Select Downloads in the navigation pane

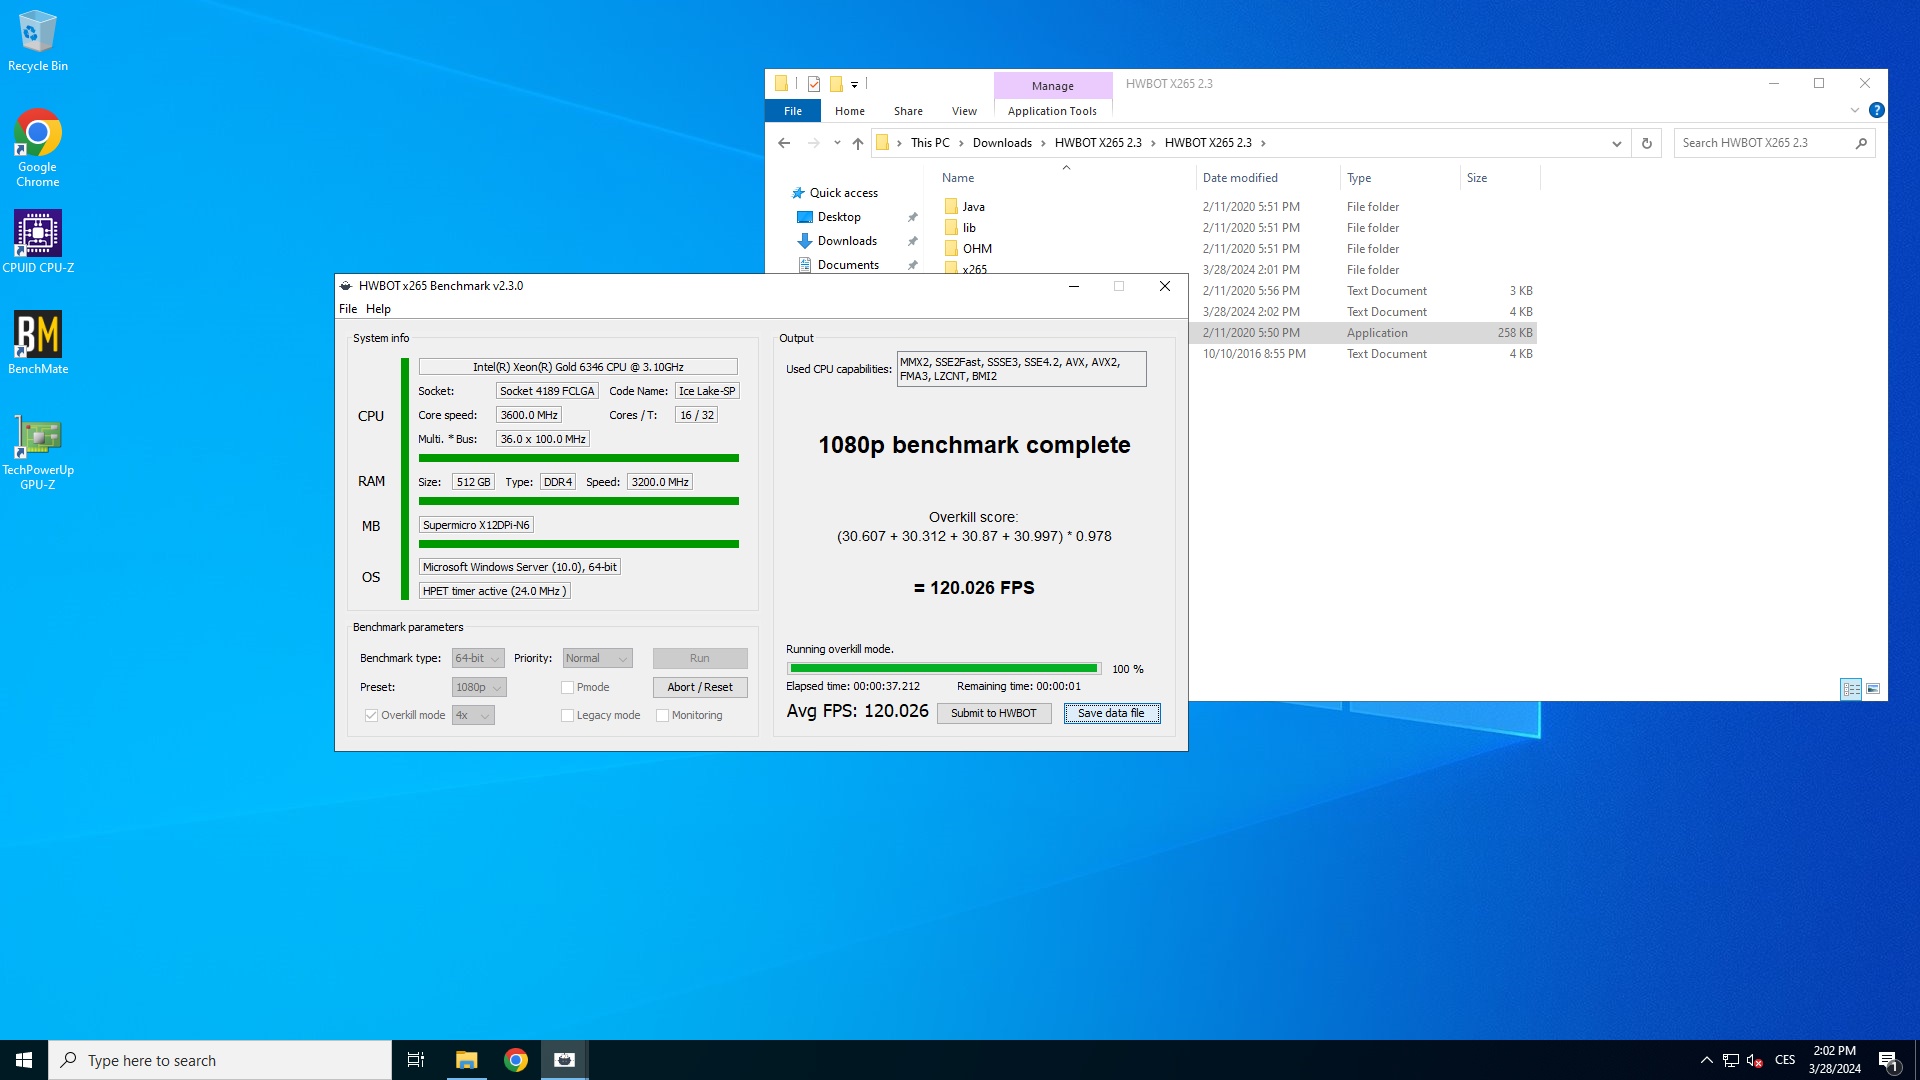(847, 241)
